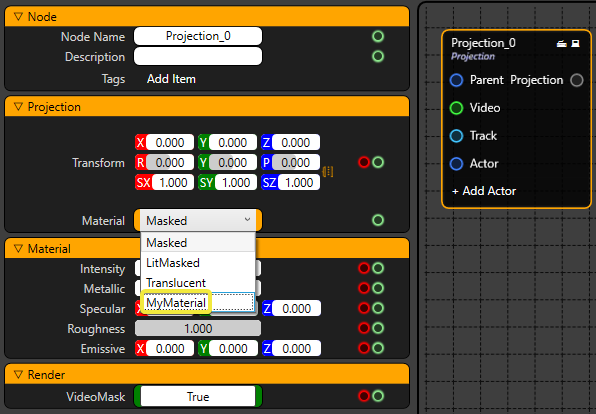596x414 pixels.
Task: Toggle the green circle beside Material dropdown
Action: click(378, 220)
